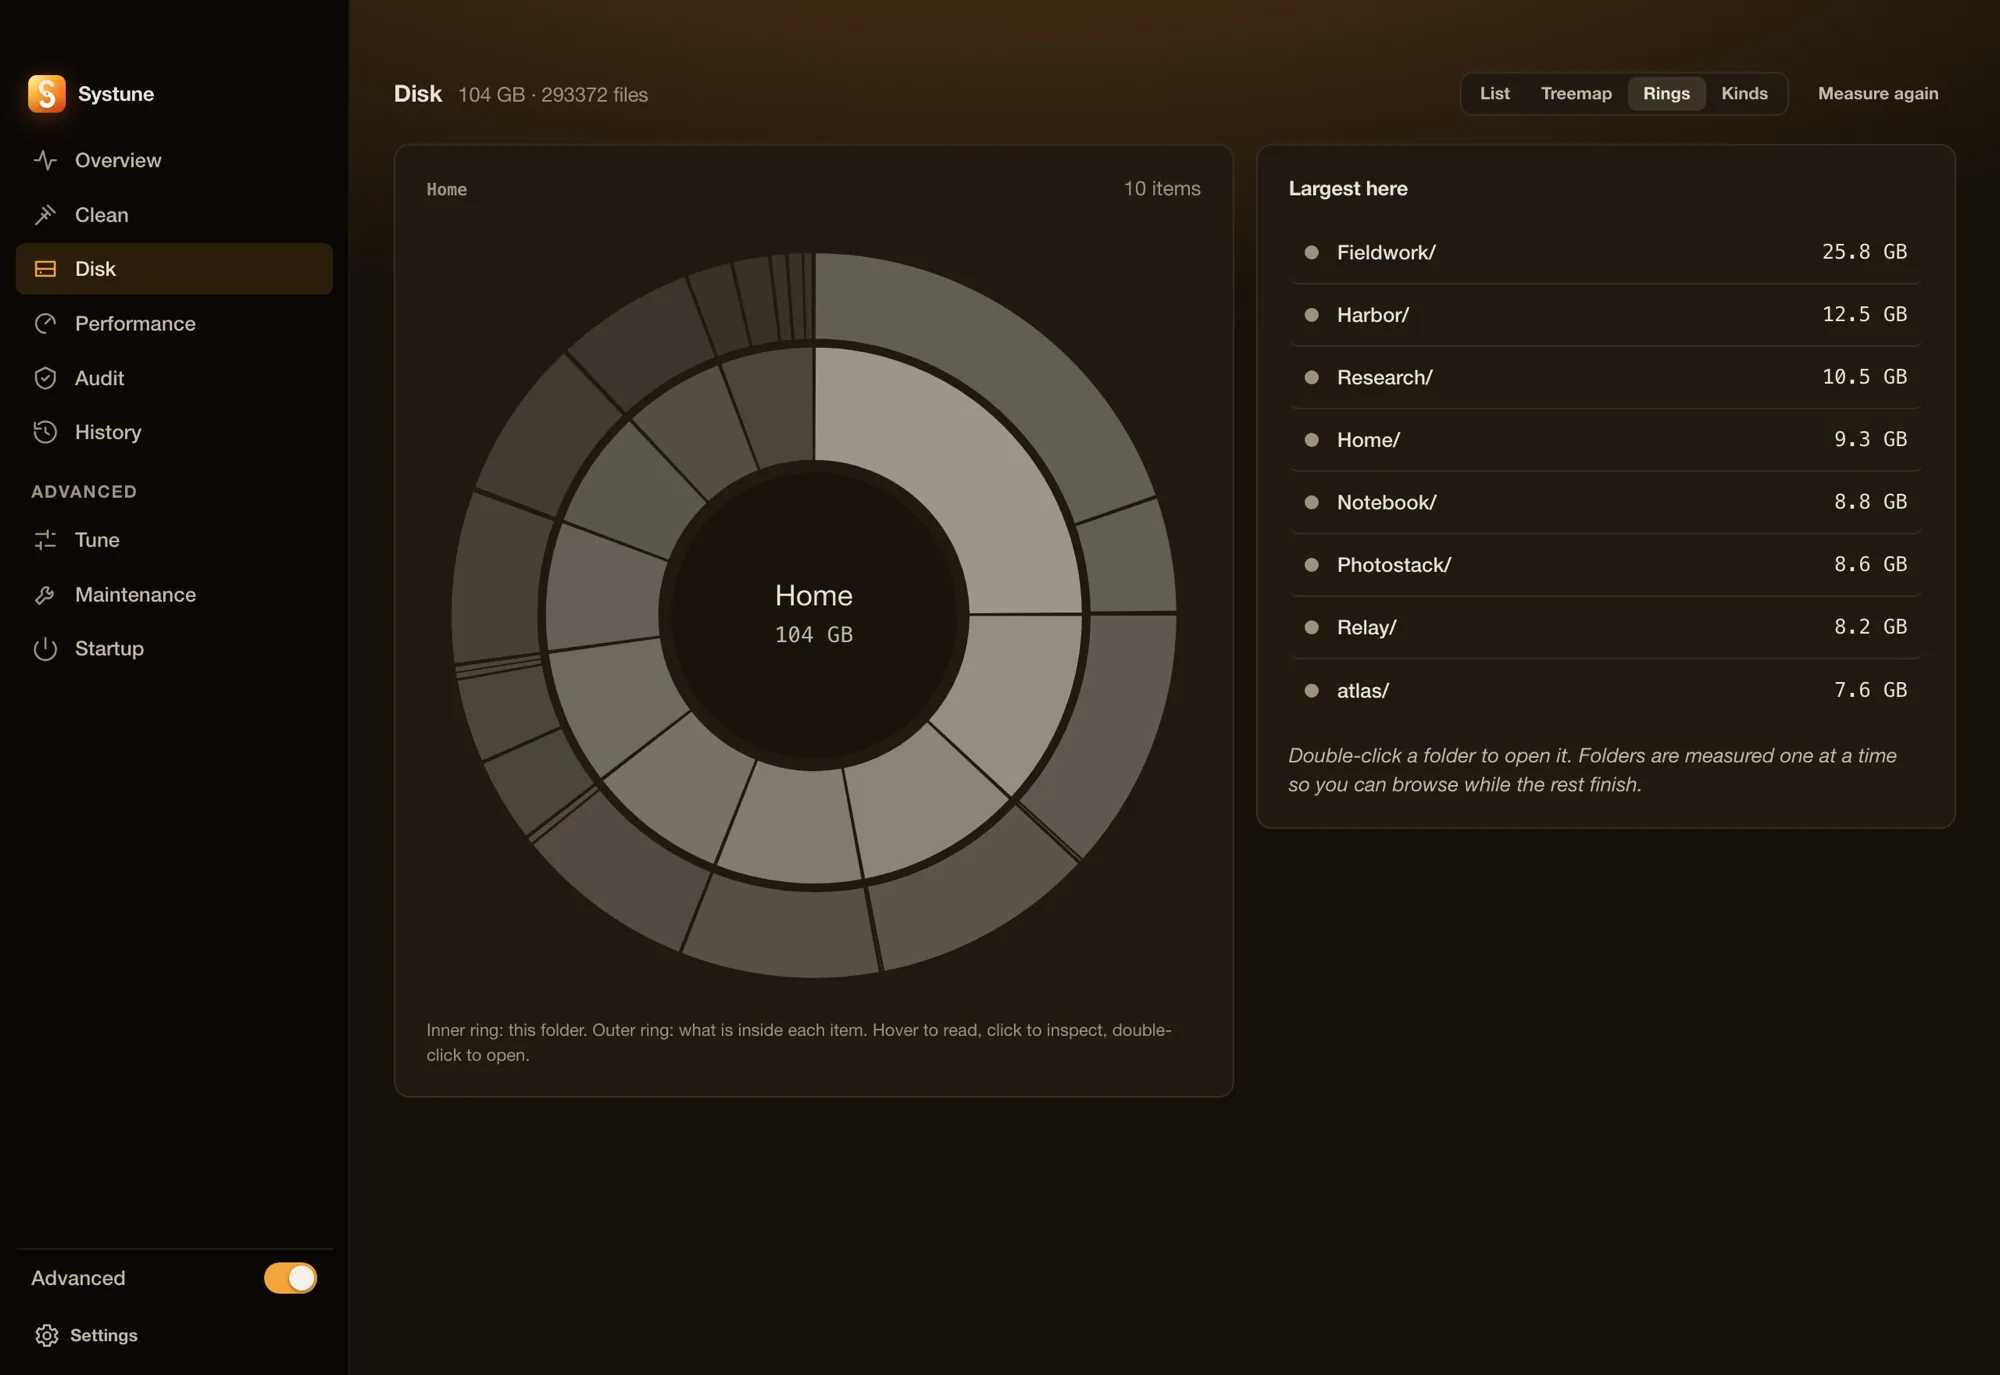Image resolution: width=2000 pixels, height=1375 pixels.
Task: Turn off the Advanced toggle switch
Action: point(290,1278)
